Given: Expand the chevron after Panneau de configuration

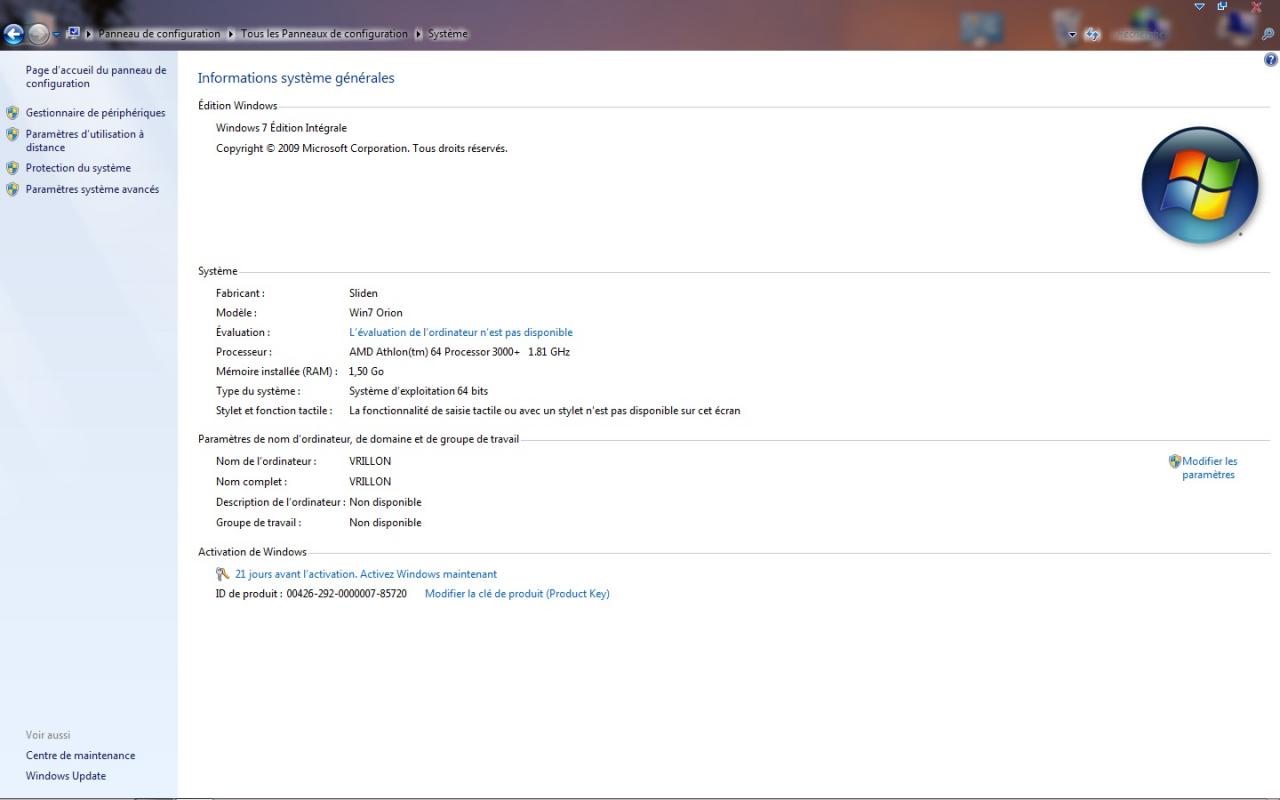Looking at the screenshot, I should pos(231,34).
